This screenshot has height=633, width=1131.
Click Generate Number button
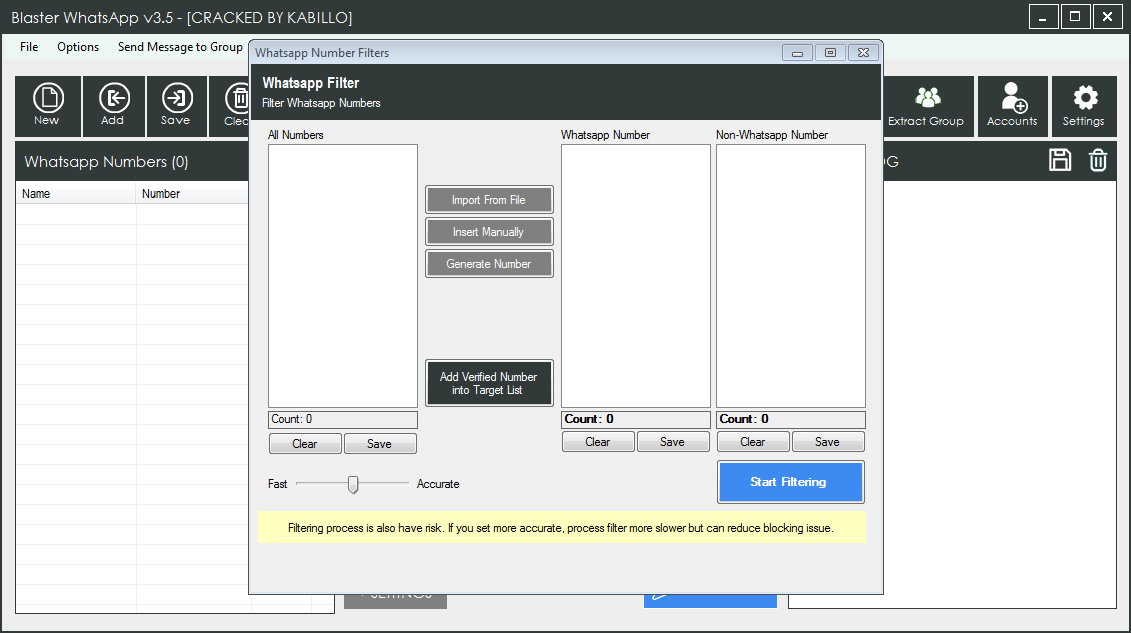(489, 264)
